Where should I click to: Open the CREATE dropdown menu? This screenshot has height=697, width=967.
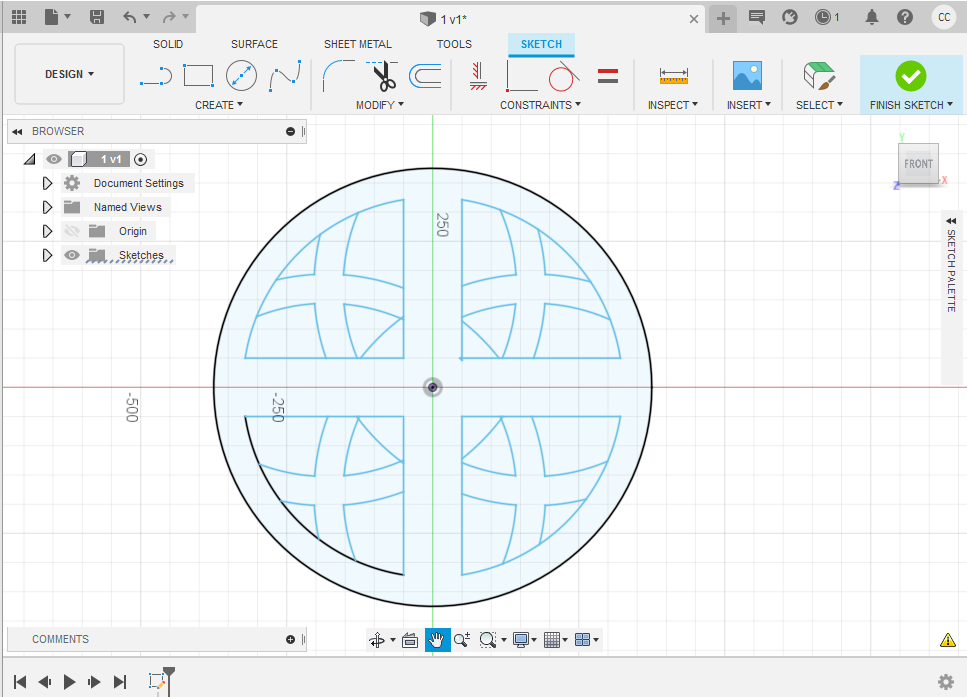(219, 105)
